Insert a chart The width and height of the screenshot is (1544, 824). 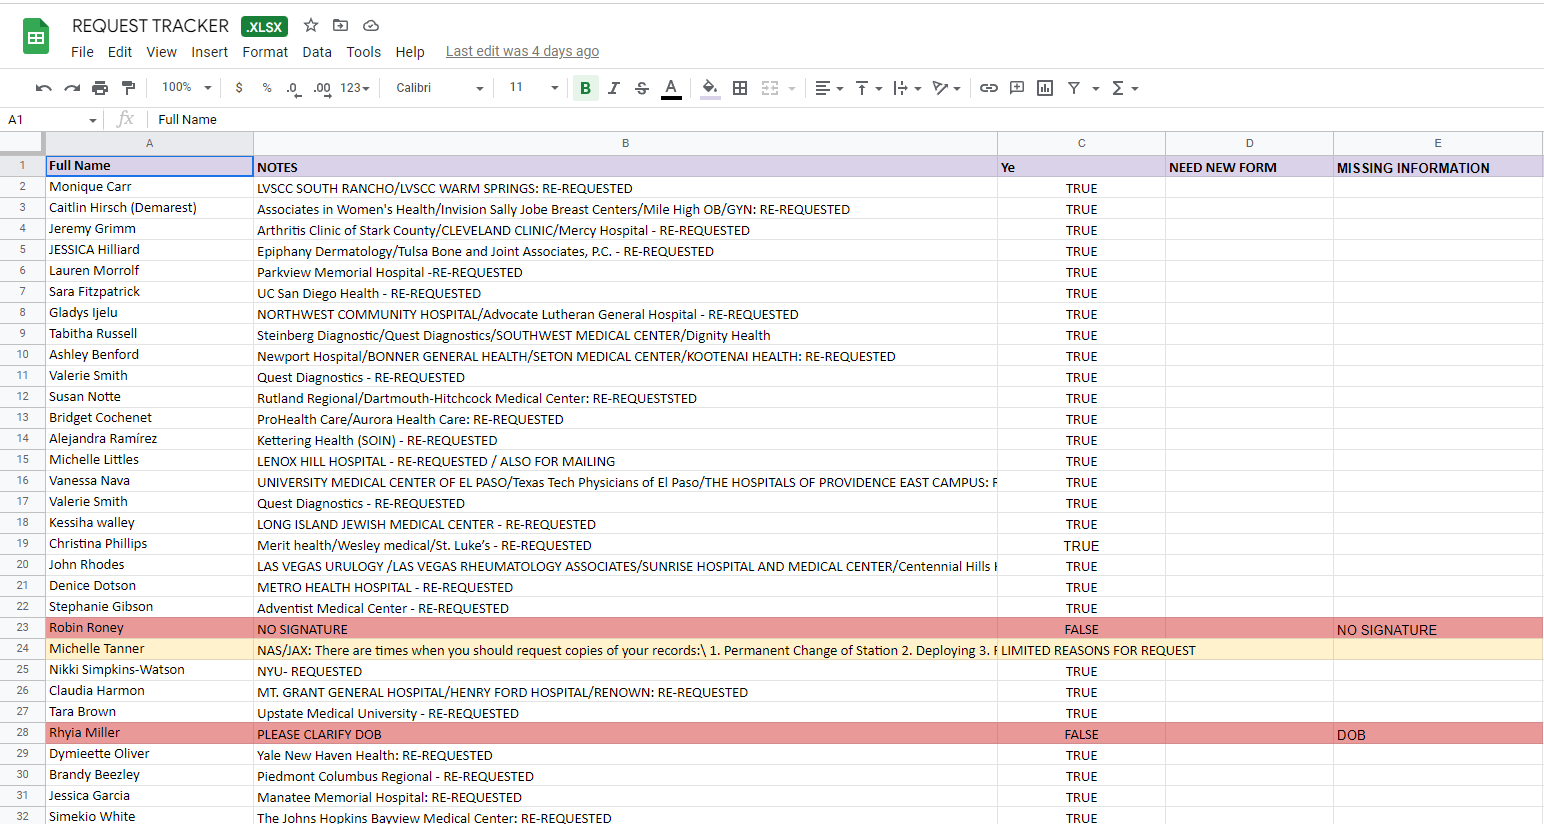(x=1045, y=88)
